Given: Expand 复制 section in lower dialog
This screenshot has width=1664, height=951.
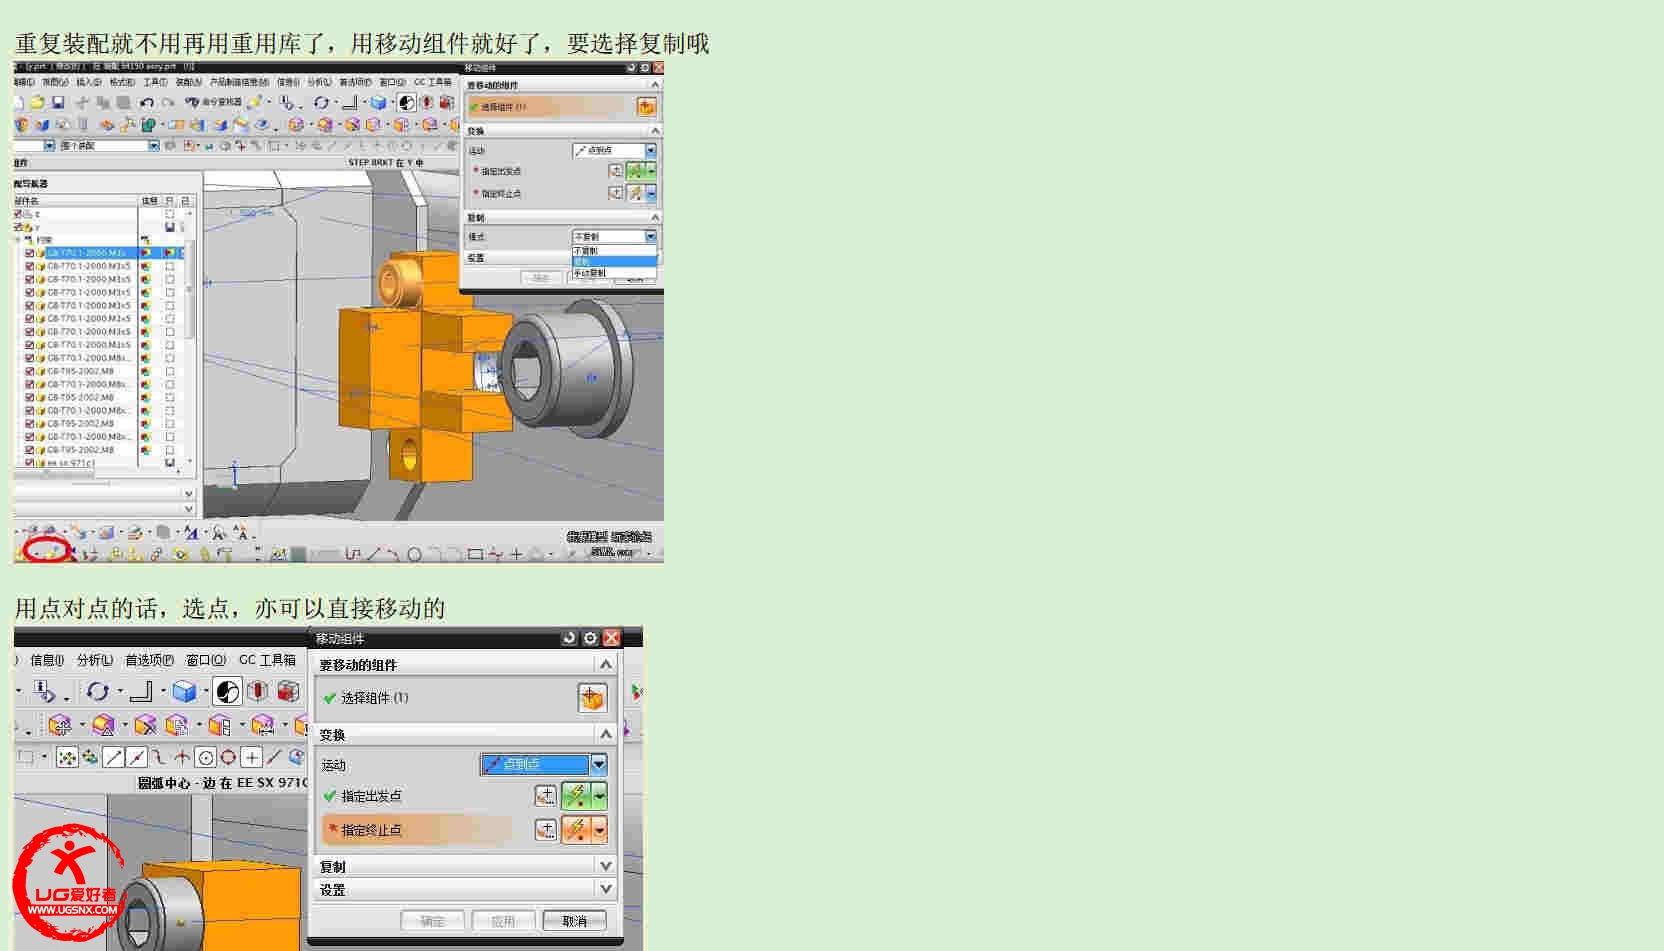Looking at the screenshot, I should point(604,865).
